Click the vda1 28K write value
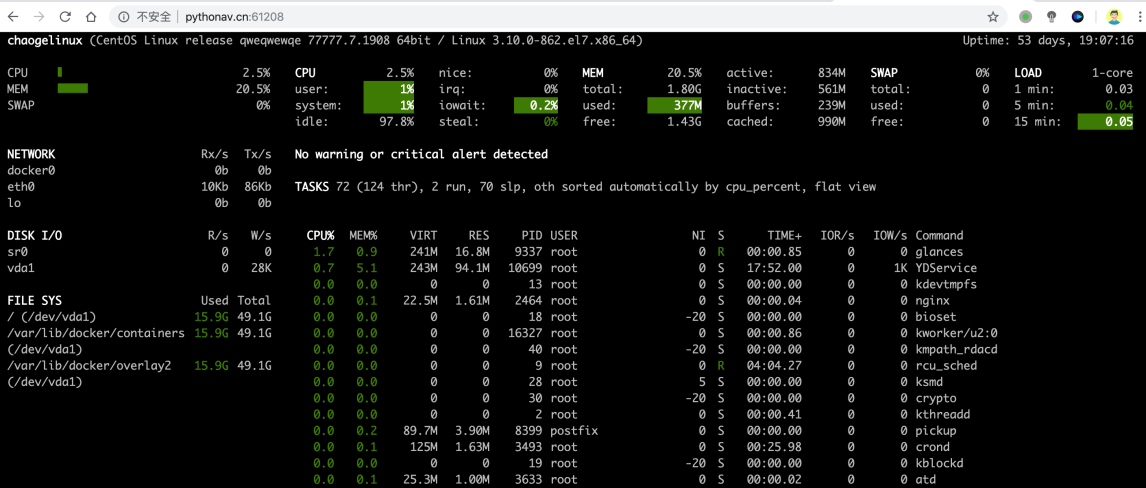1146x488 pixels. pyautogui.click(x=261, y=268)
